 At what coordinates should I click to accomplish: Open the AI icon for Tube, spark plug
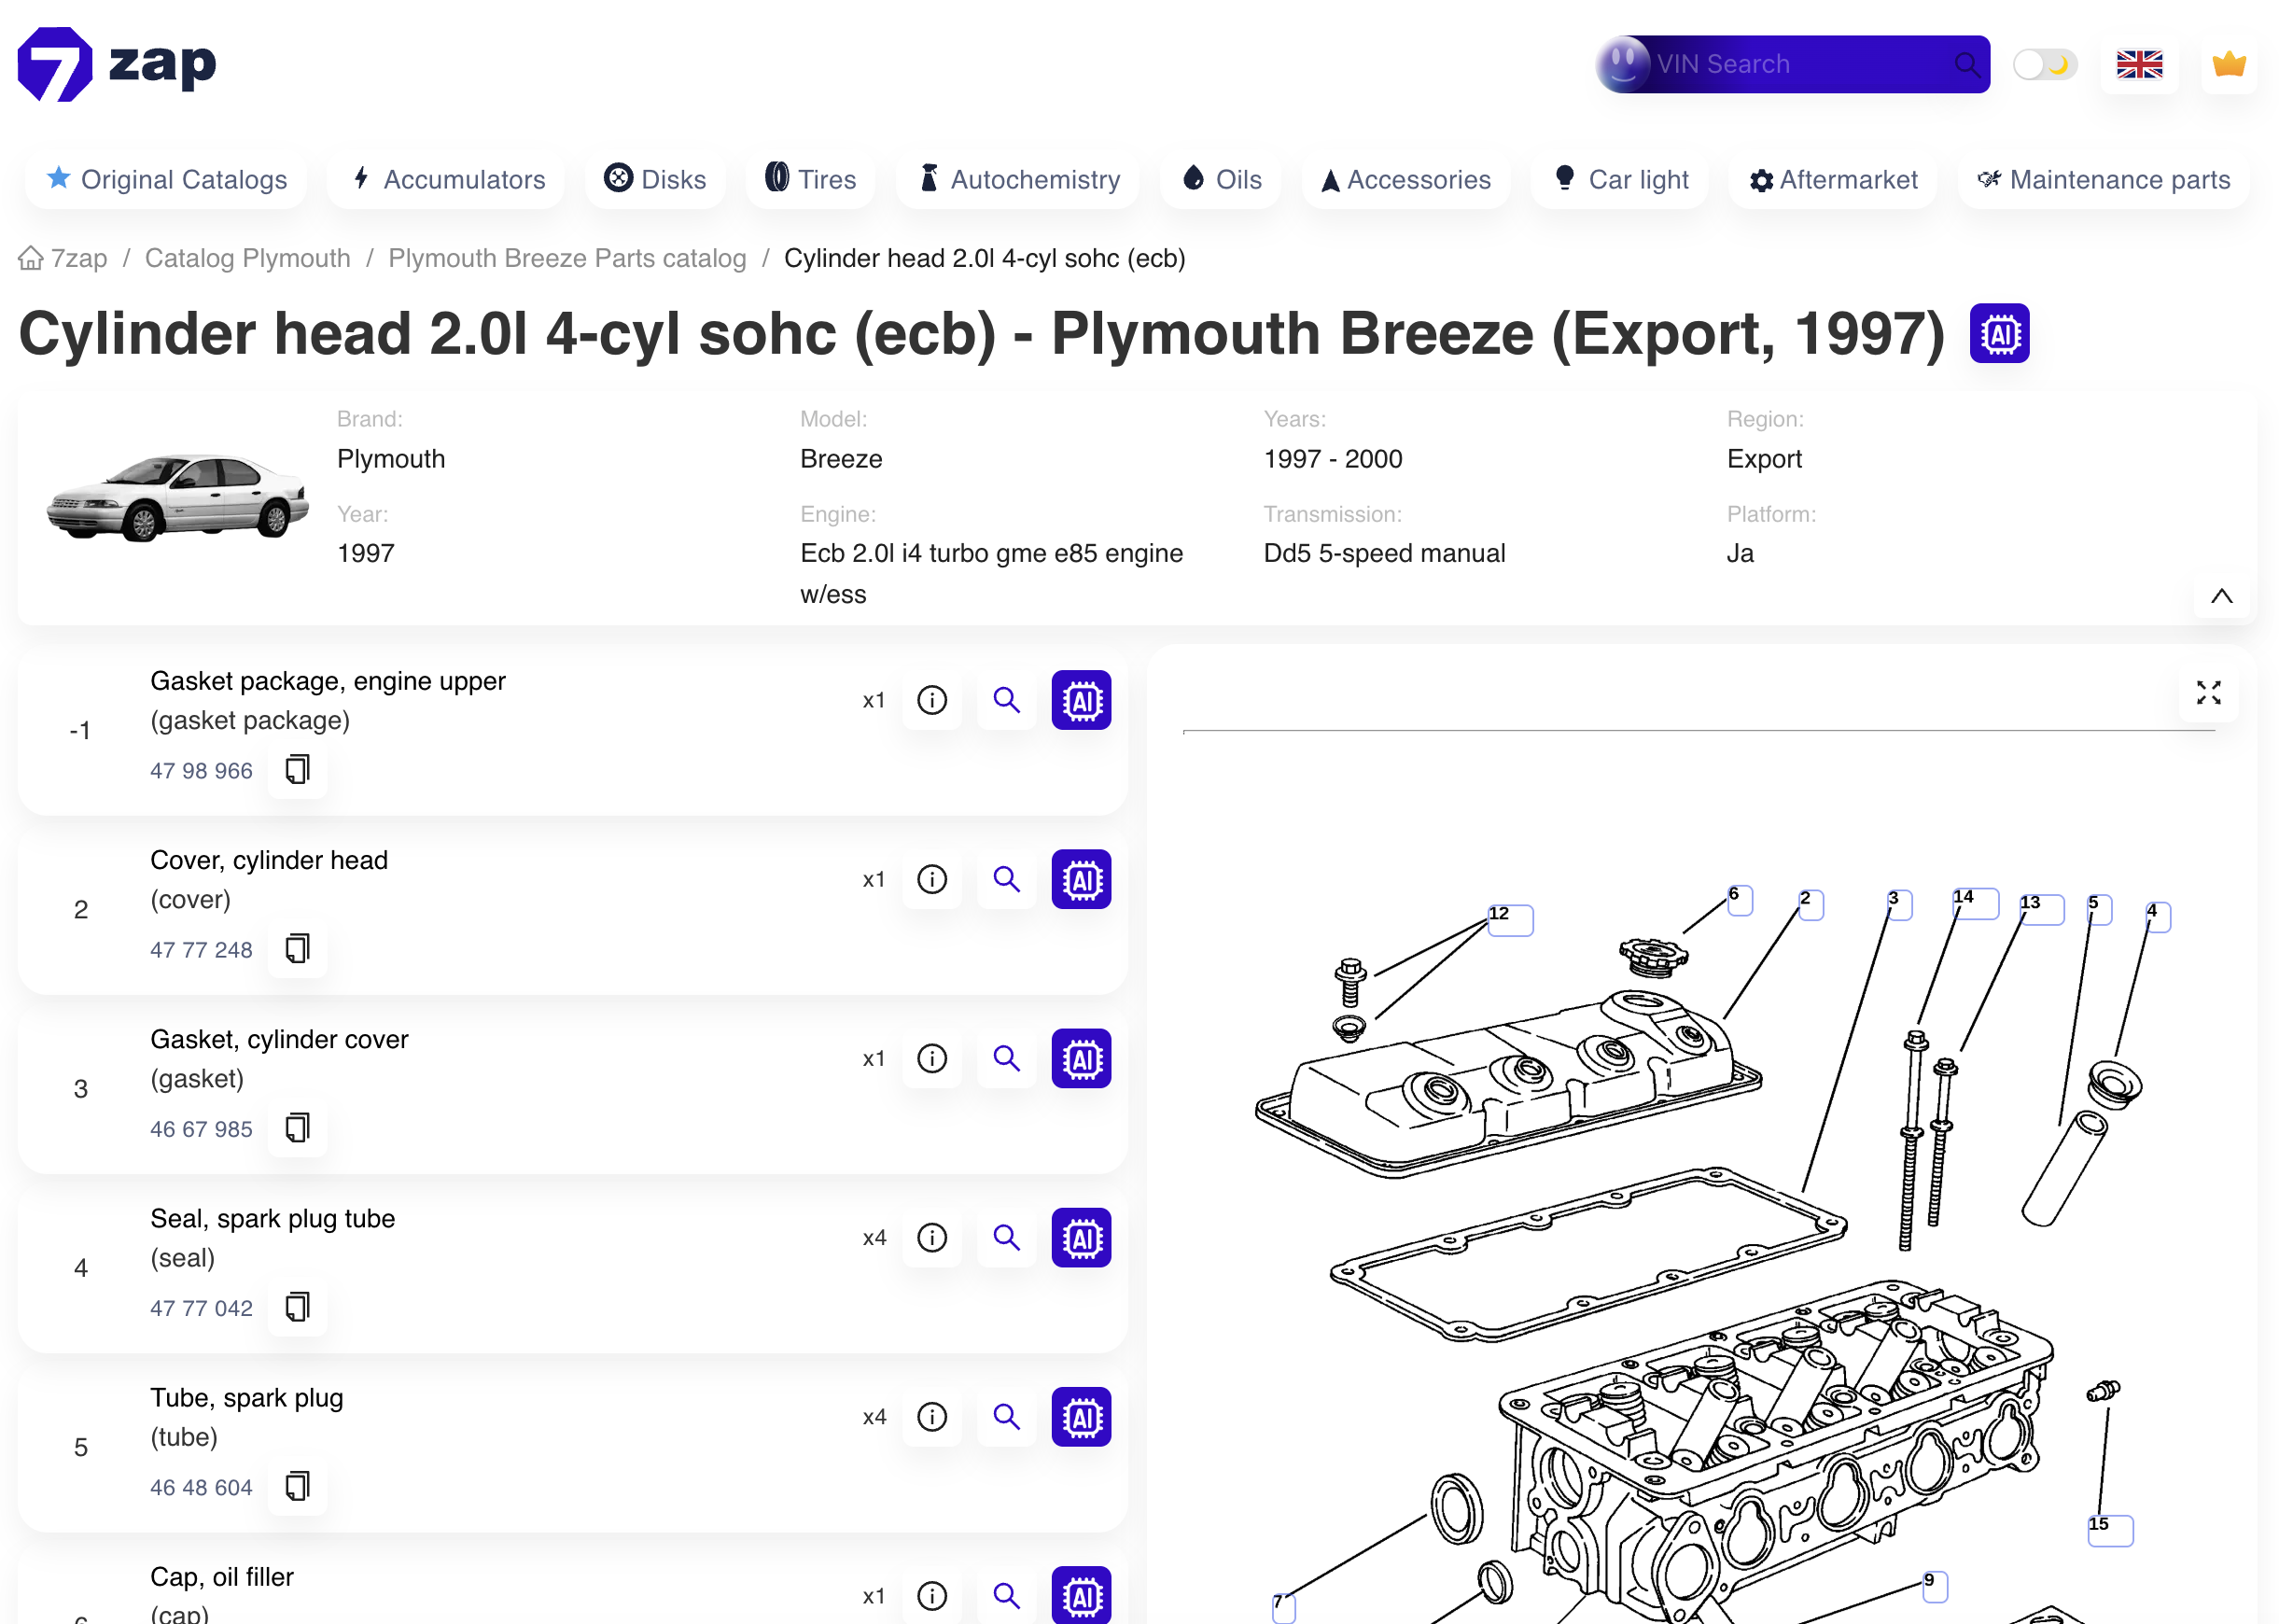[x=1081, y=1416]
